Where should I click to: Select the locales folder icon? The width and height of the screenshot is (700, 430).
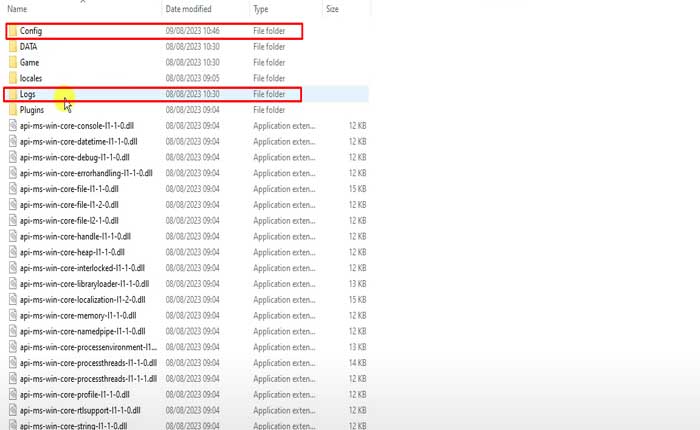coord(11,78)
